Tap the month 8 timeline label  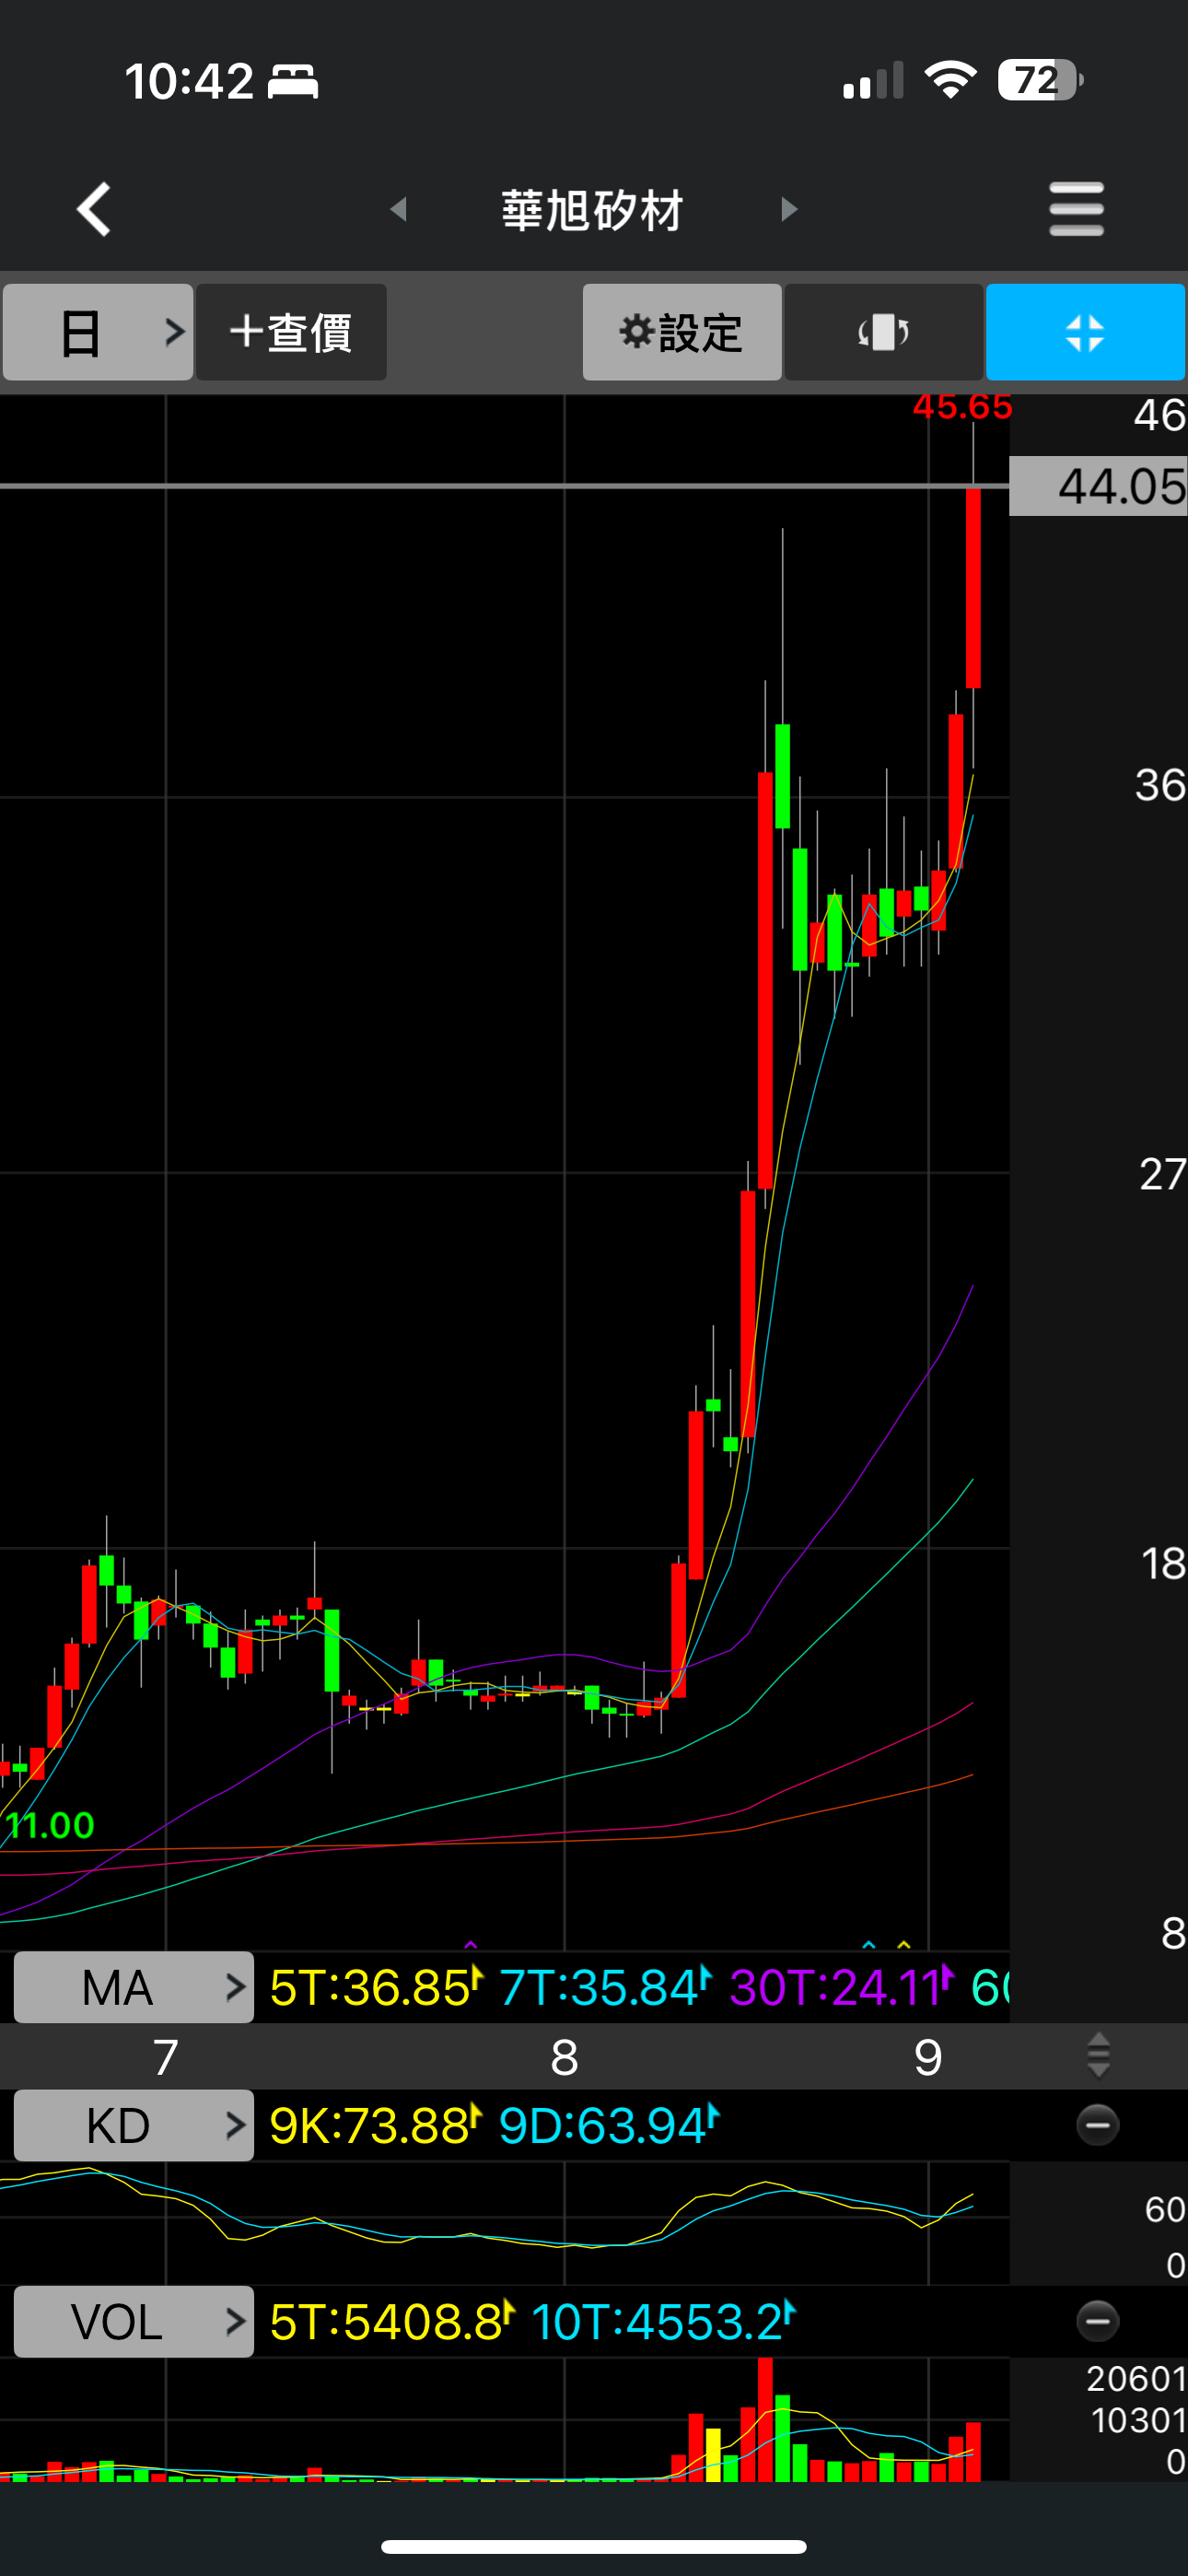(x=564, y=2057)
